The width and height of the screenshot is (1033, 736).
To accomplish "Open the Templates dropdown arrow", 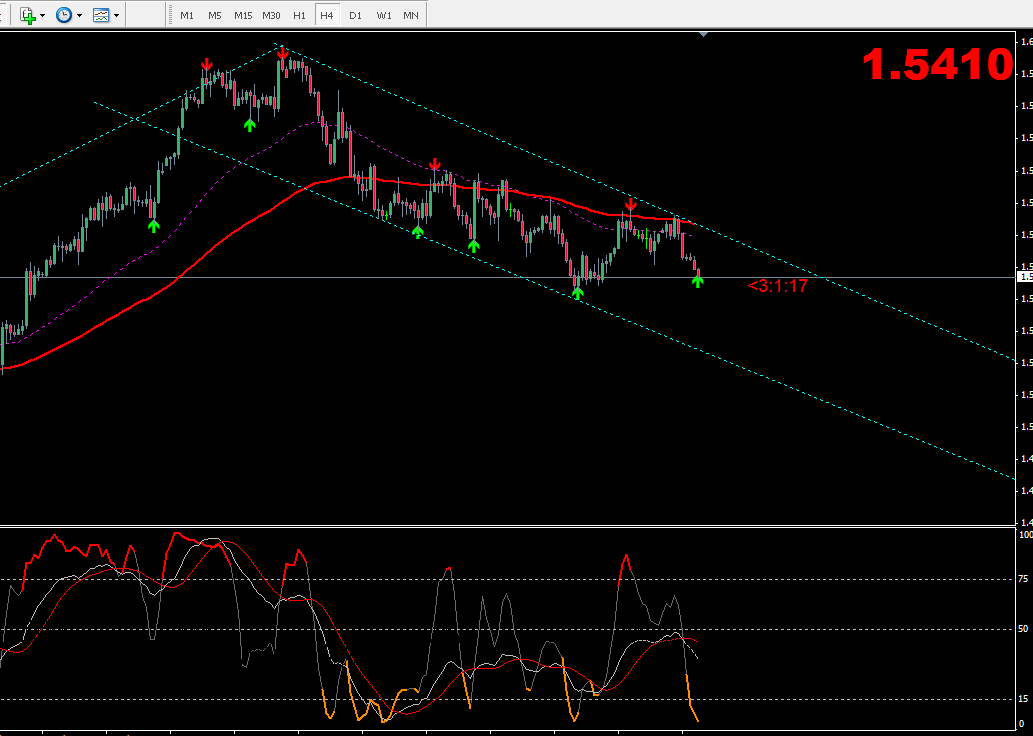I will tap(117, 16).
